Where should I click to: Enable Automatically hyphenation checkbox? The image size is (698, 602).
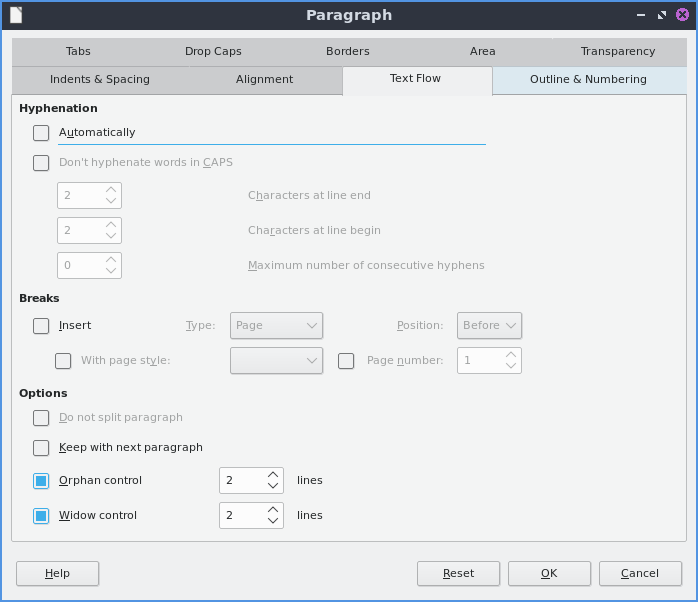point(41,132)
